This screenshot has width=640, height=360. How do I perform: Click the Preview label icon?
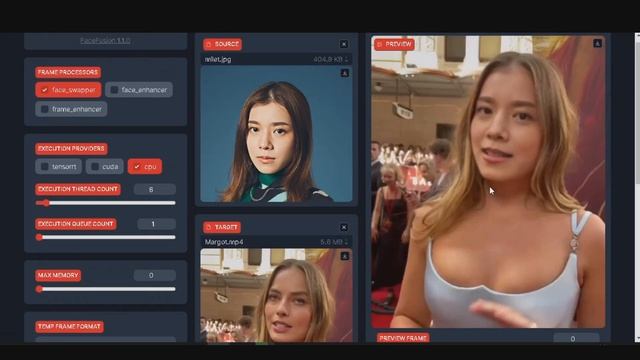tap(380, 44)
